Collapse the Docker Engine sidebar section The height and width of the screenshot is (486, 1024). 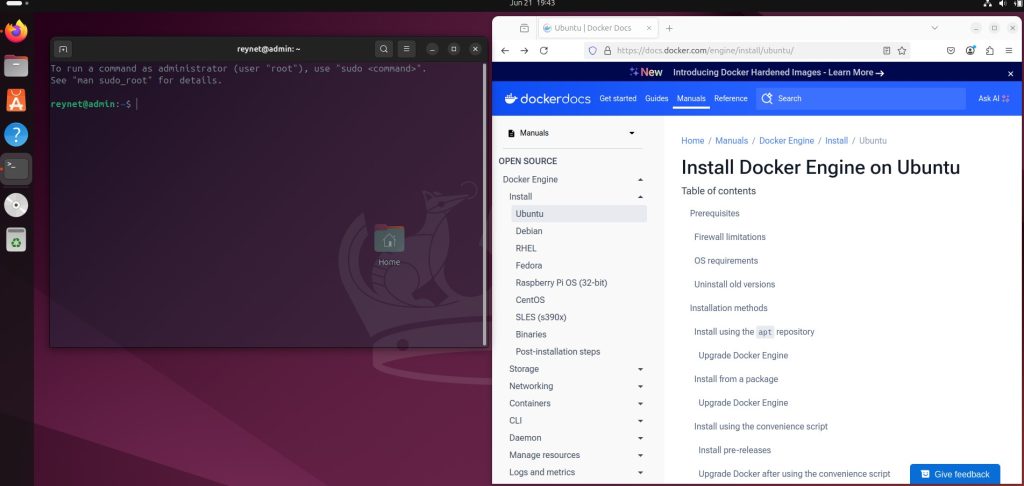pos(640,180)
